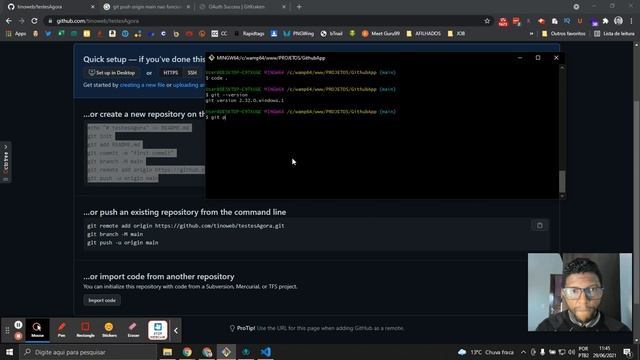Choose the Rectangle drawing tool
This screenshot has width=640, height=360.
pos(85,330)
